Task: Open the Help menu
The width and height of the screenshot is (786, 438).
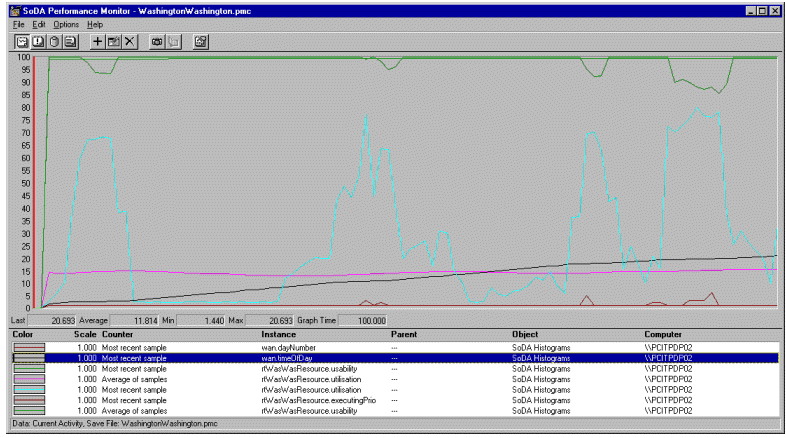Action: point(95,24)
